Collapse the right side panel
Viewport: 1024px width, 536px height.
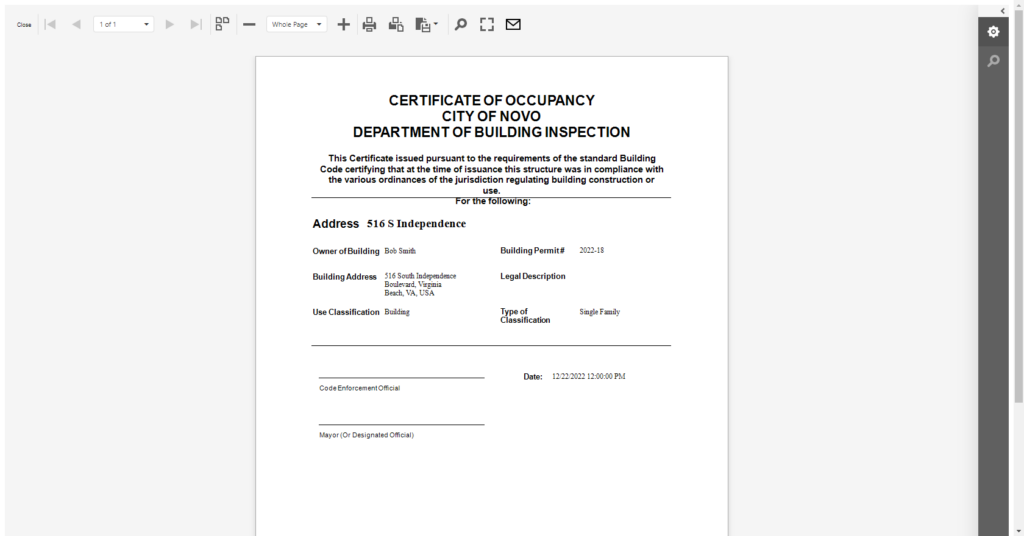1003,10
